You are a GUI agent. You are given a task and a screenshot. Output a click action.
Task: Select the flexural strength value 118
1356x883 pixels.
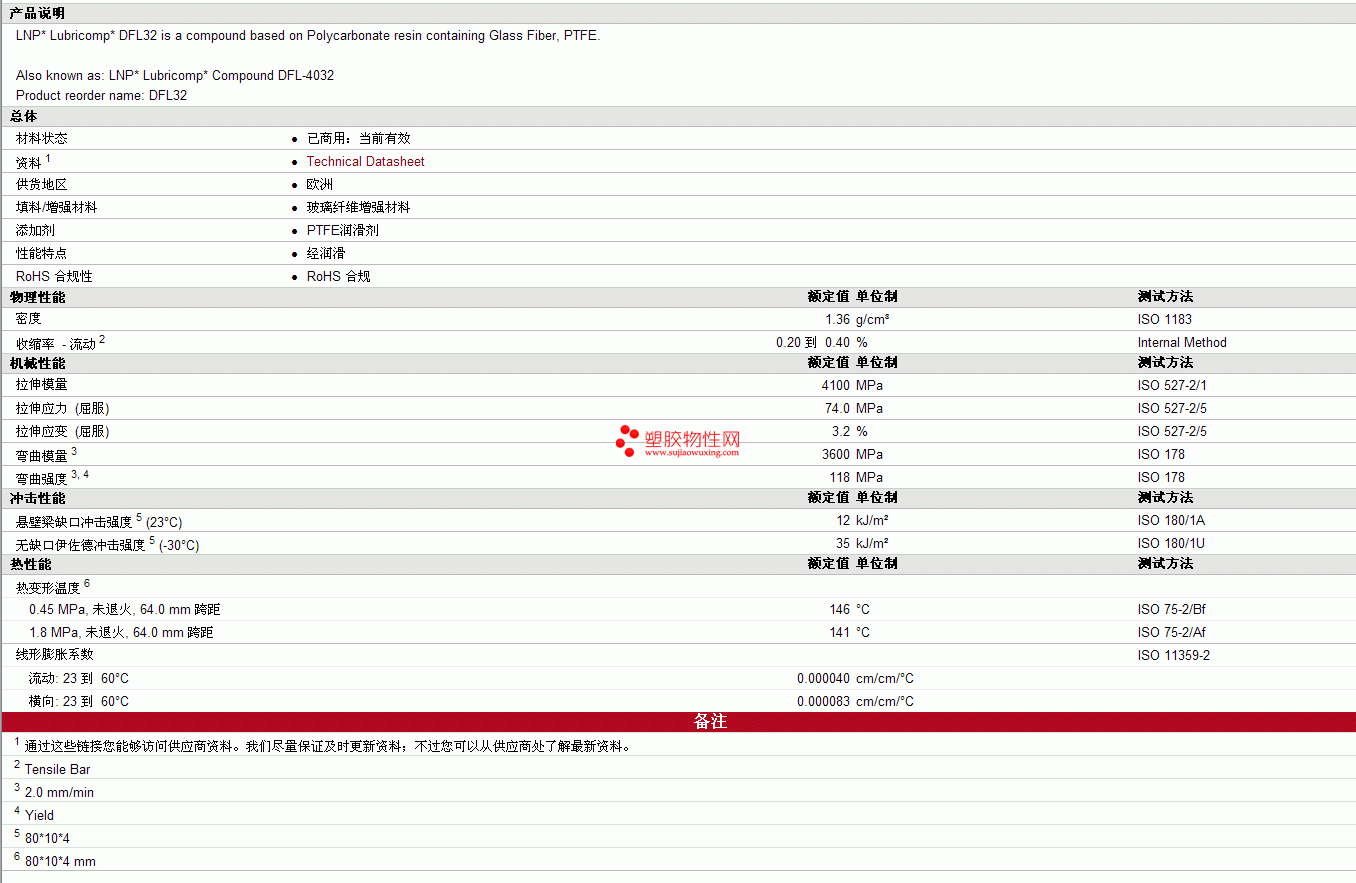point(840,477)
